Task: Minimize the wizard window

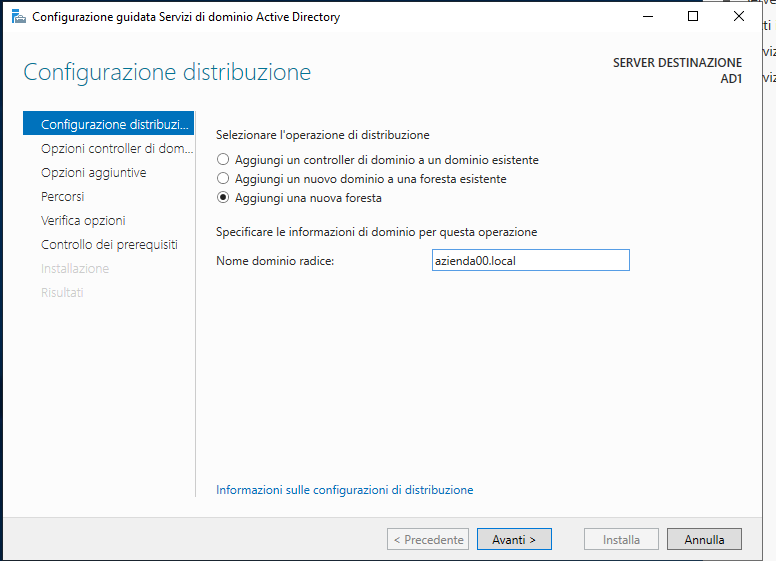Action: pyautogui.click(x=648, y=17)
